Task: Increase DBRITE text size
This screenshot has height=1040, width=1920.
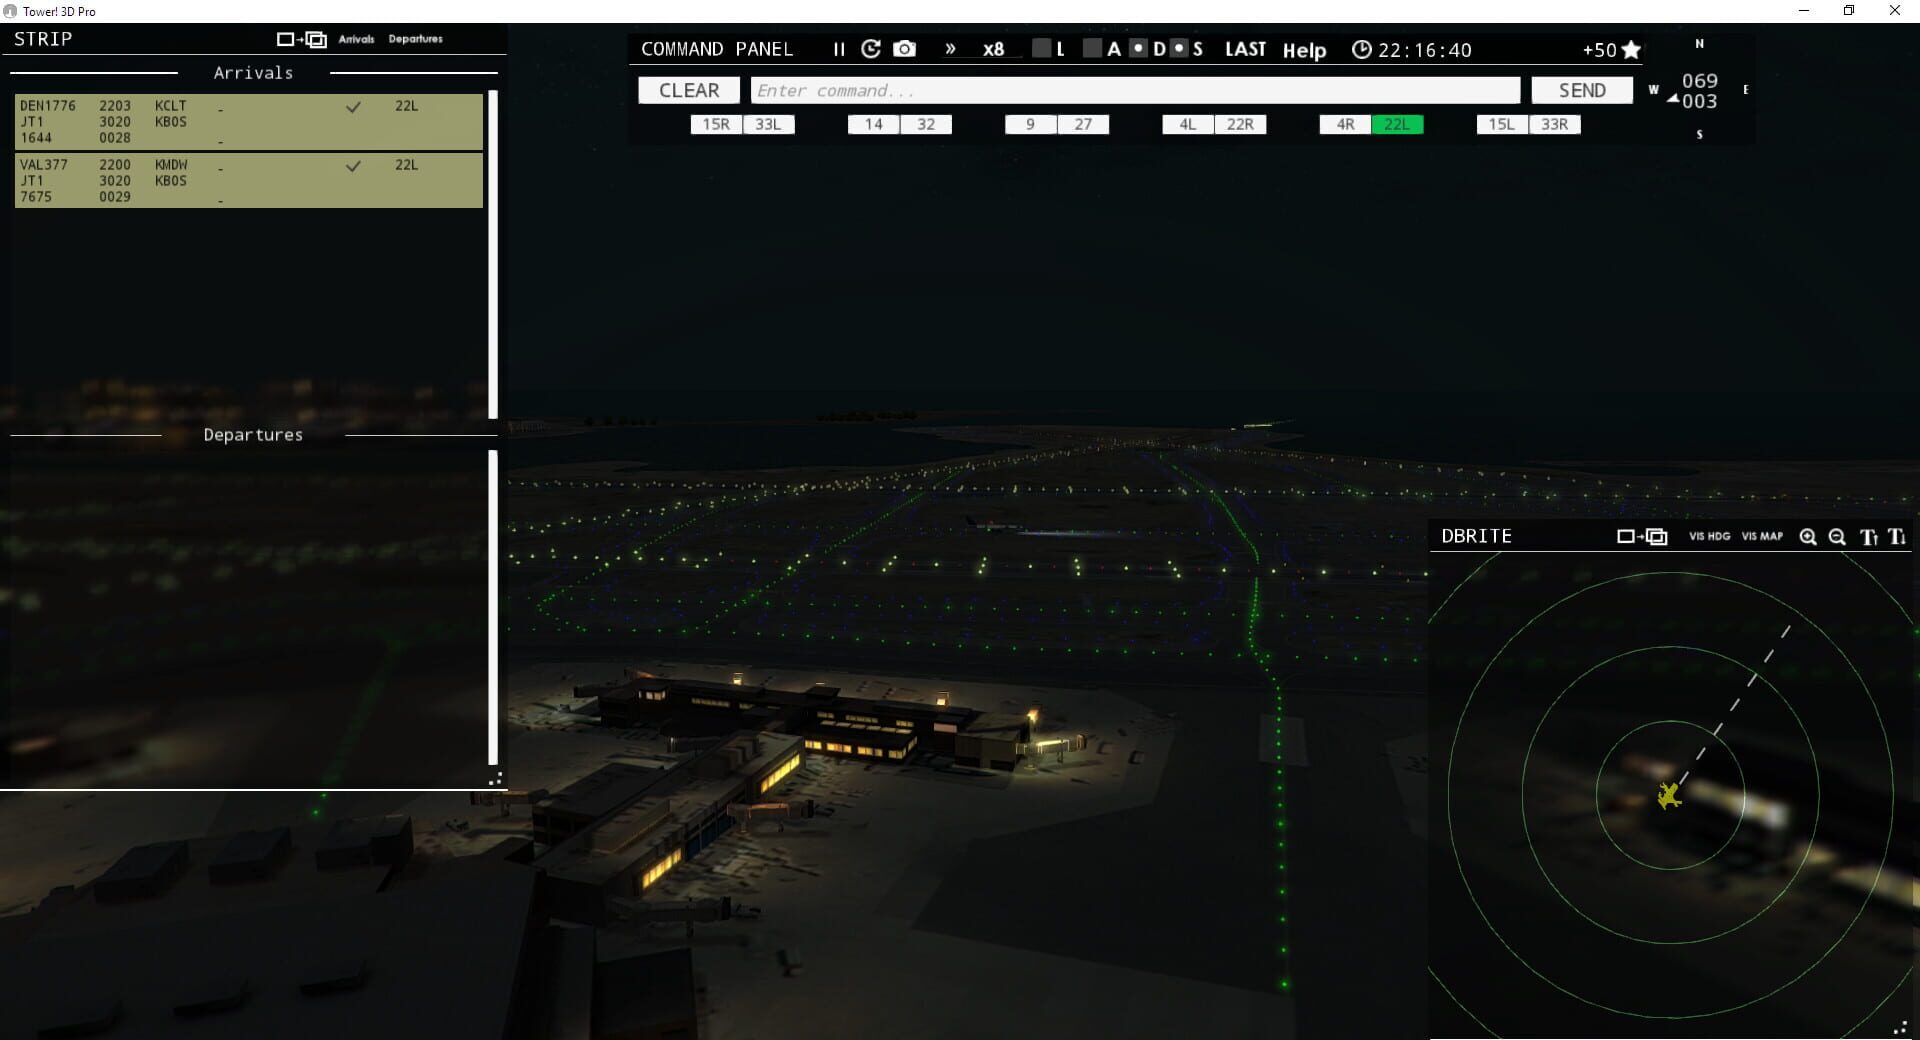Action: (1867, 537)
